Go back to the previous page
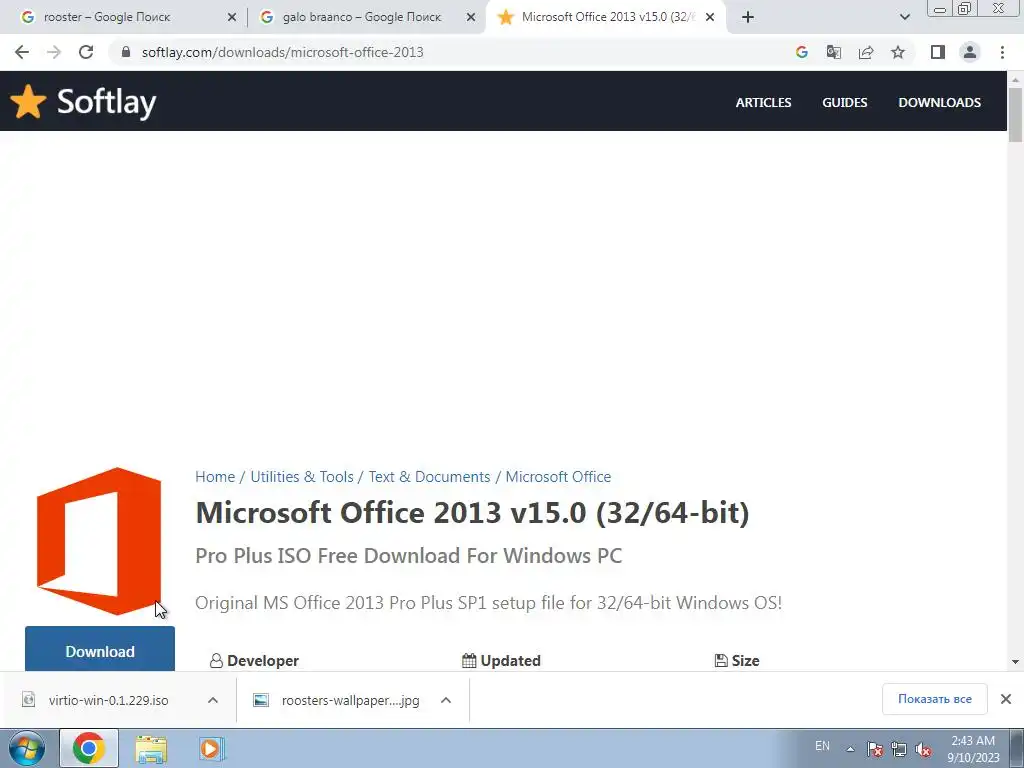 (22, 52)
